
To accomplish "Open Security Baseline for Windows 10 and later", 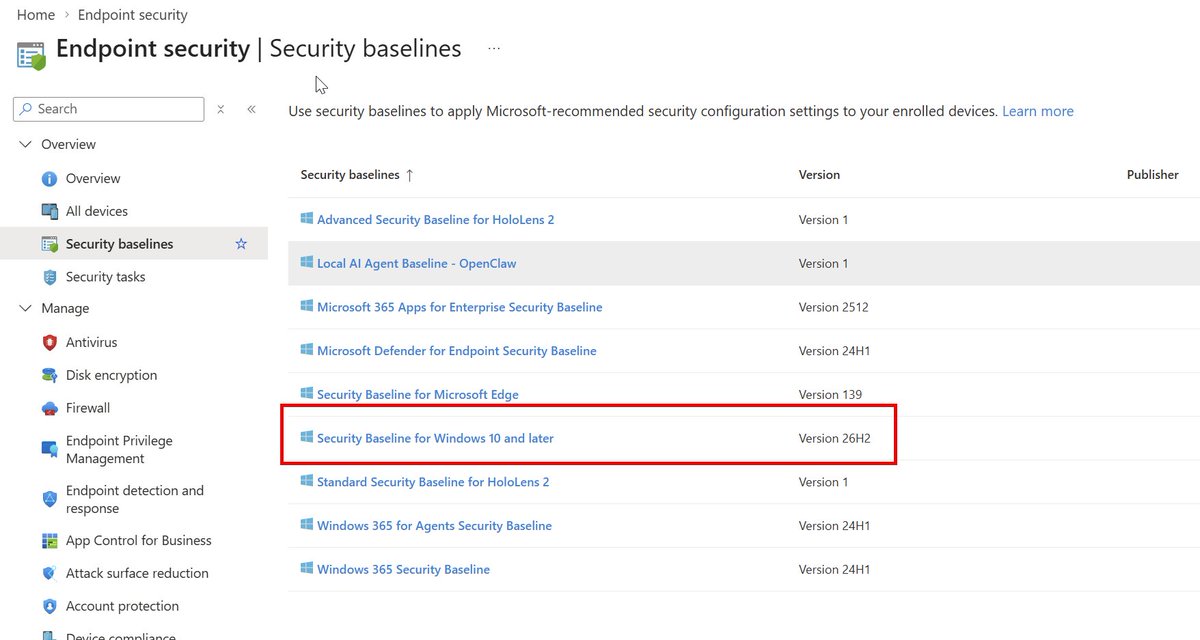I will [435, 438].
